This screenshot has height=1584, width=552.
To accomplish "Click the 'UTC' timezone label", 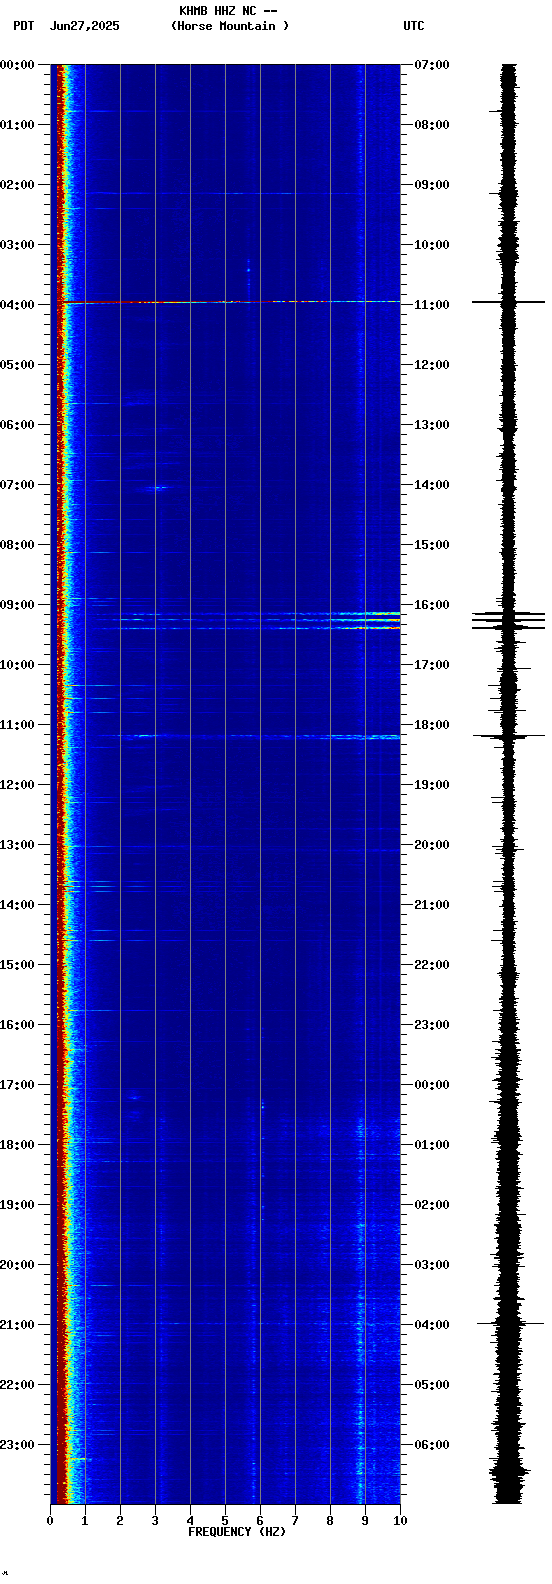I will coord(414,26).
